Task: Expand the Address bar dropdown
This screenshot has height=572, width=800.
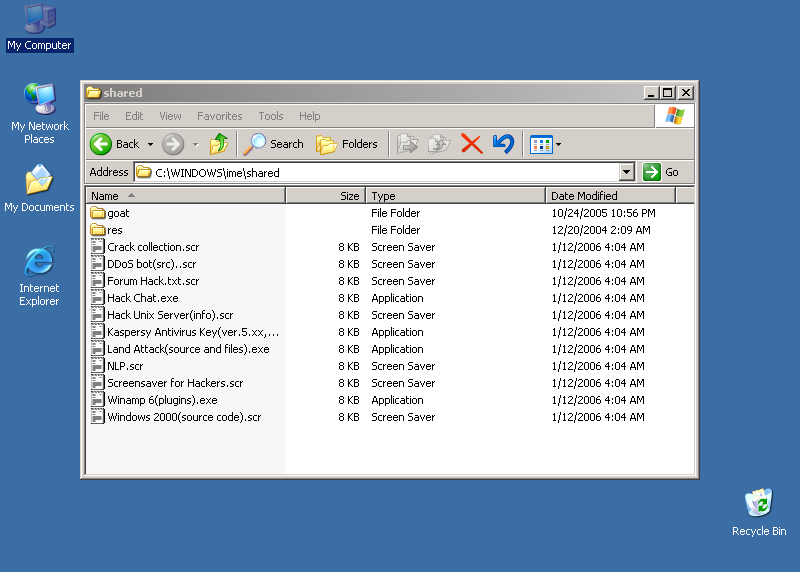Action: tap(627, 172)
